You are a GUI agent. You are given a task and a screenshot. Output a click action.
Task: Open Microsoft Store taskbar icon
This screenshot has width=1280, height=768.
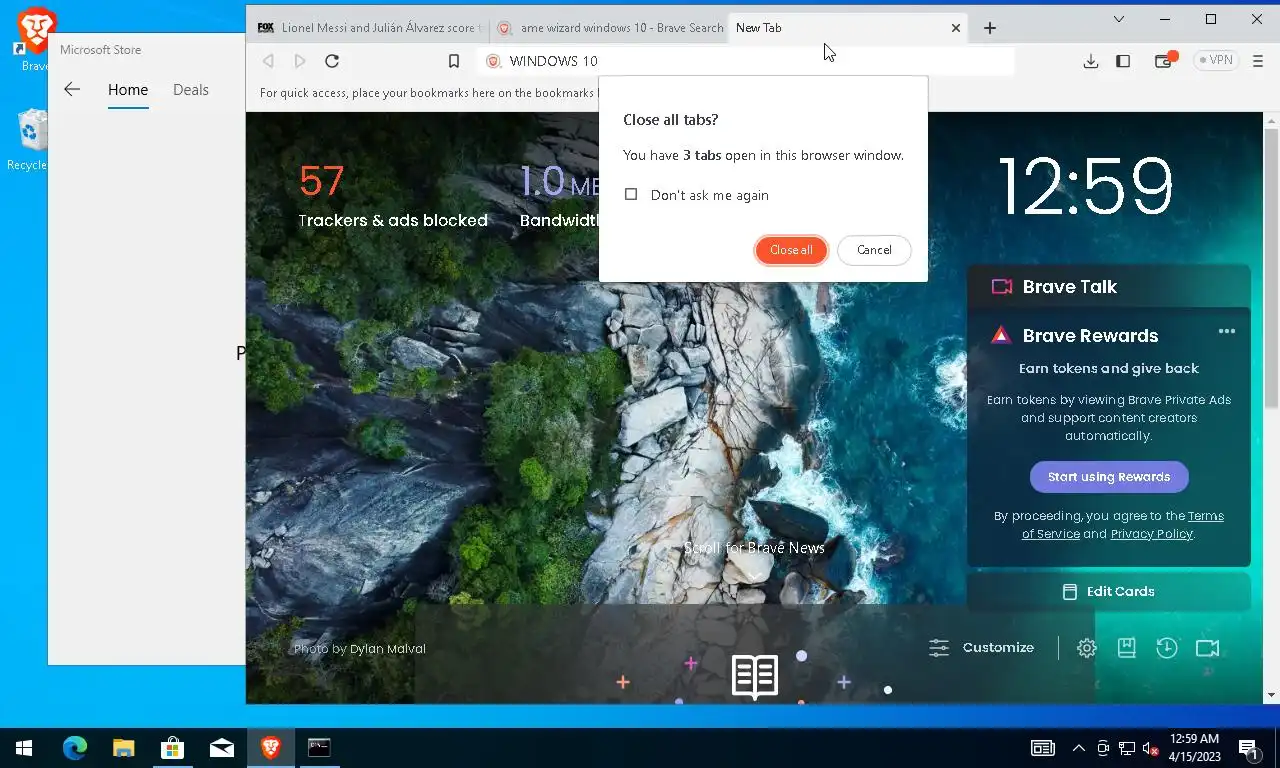click(172, 748)
